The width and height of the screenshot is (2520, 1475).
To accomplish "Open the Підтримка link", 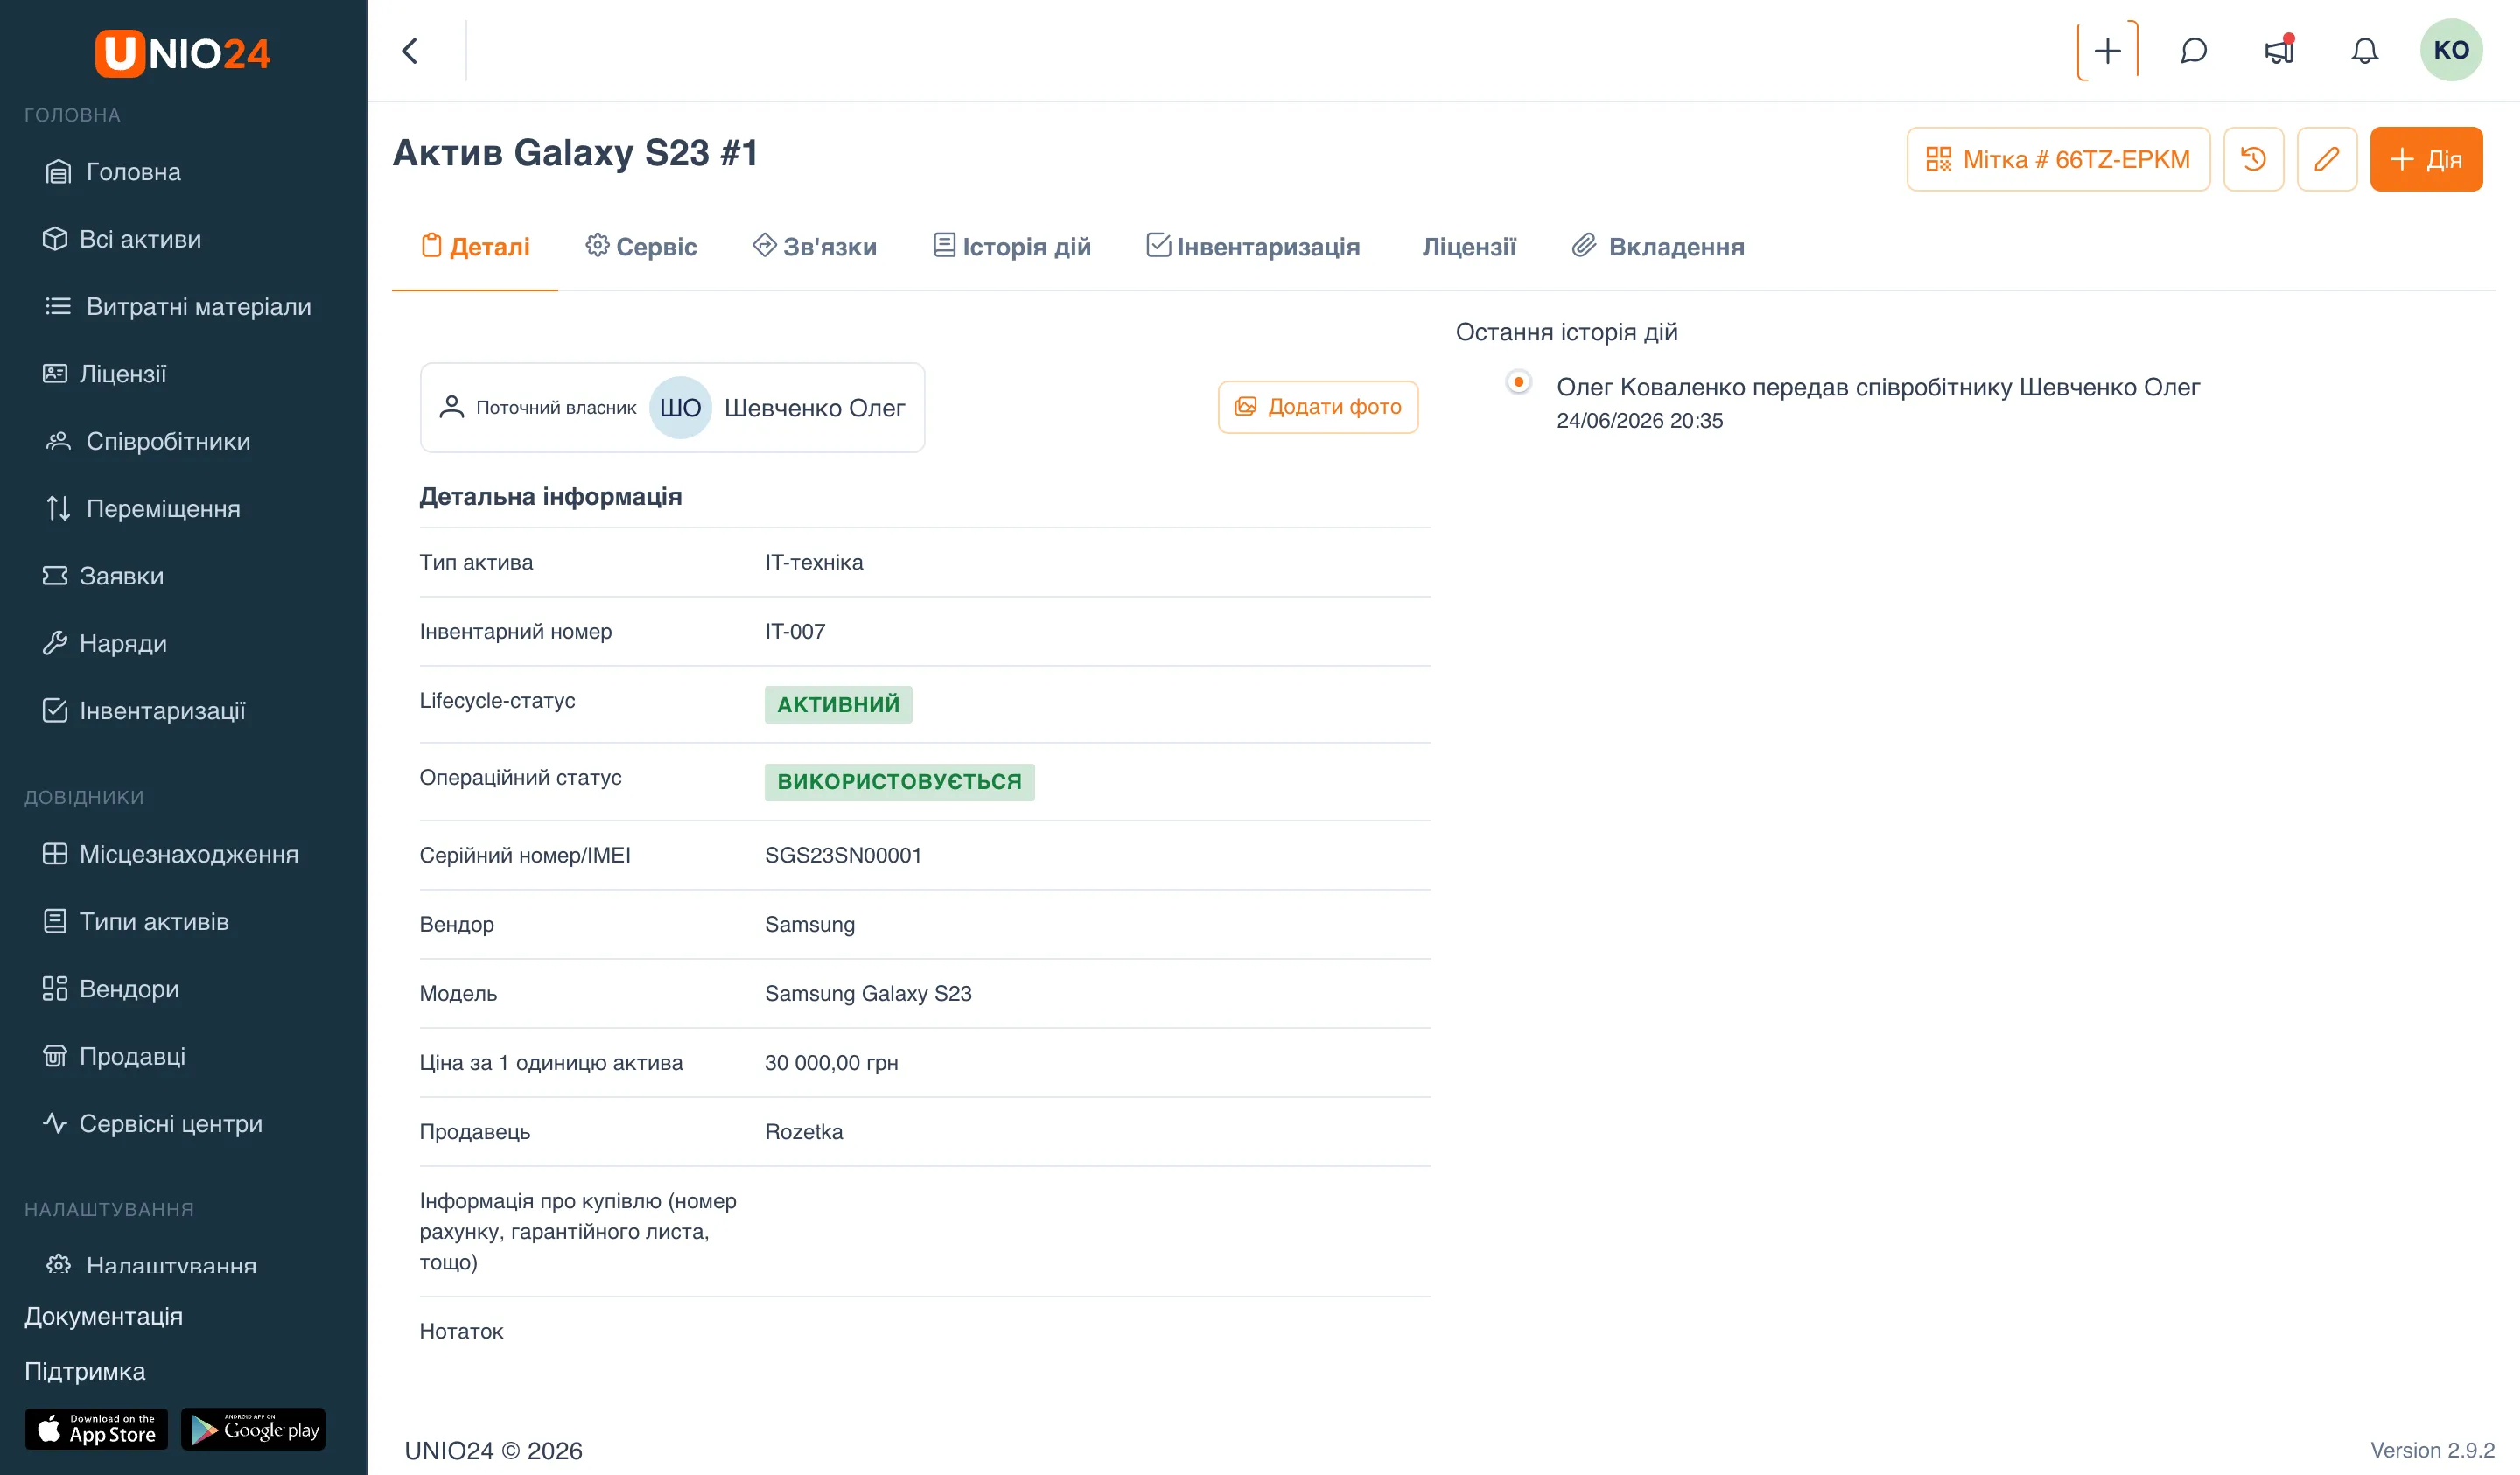I will (x=85, y=1371).
